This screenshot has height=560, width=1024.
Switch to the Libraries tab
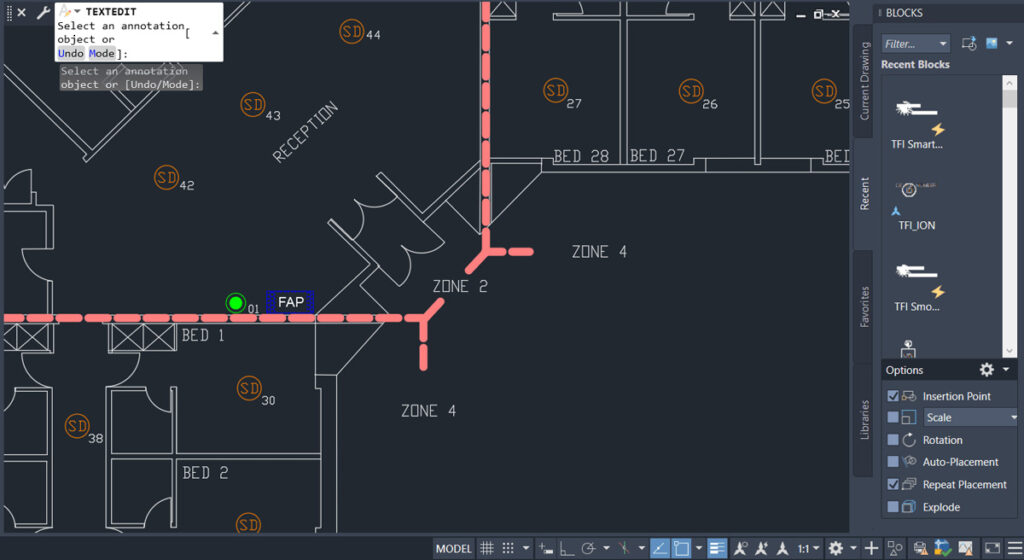click(x=865, y=420)
